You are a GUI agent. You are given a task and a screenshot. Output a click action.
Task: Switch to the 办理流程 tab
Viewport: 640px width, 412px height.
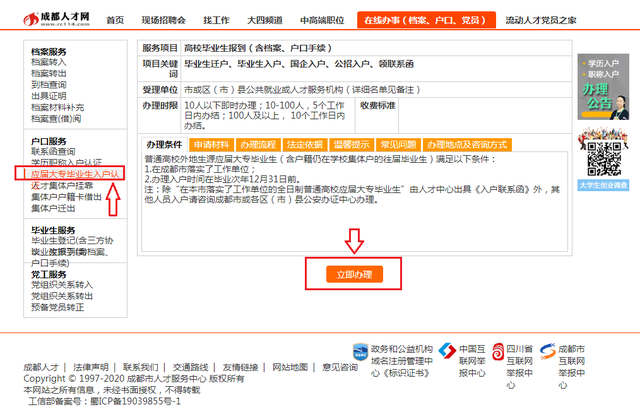pyautogui.click(x=258, y=145)
